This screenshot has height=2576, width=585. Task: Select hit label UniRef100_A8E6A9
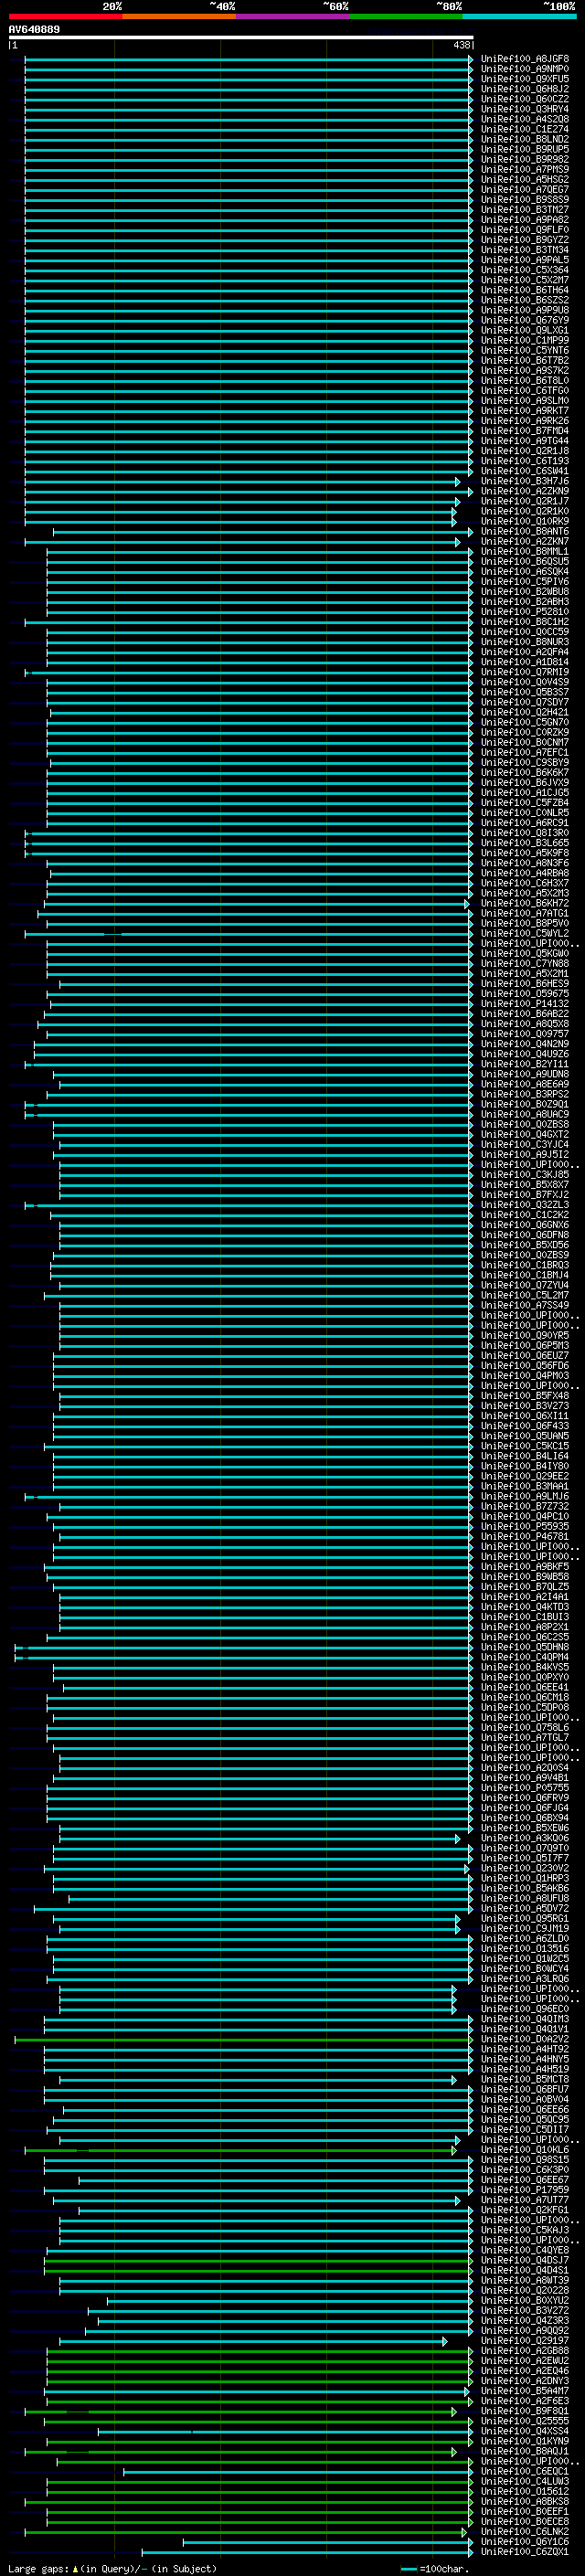525,1084
